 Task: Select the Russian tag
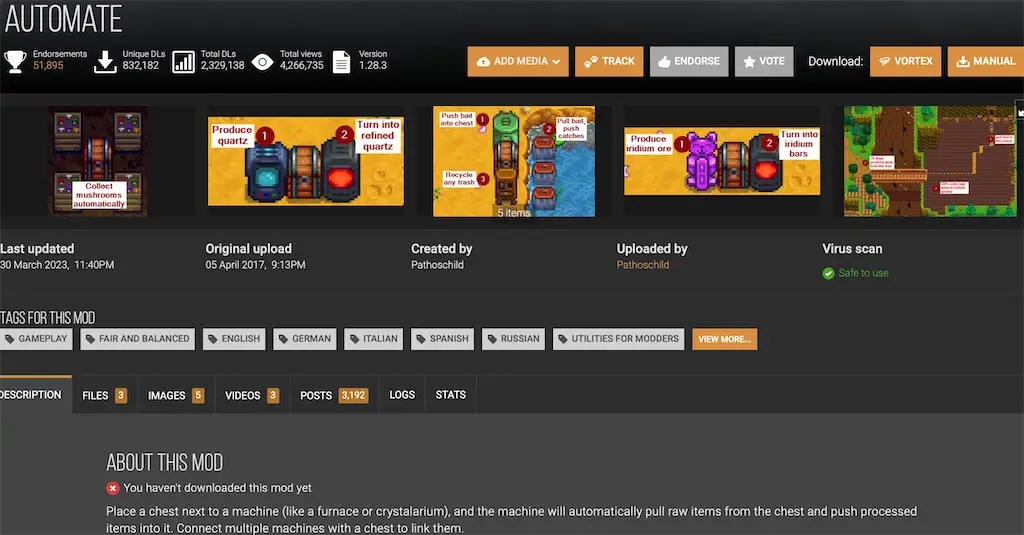(513, 339)
